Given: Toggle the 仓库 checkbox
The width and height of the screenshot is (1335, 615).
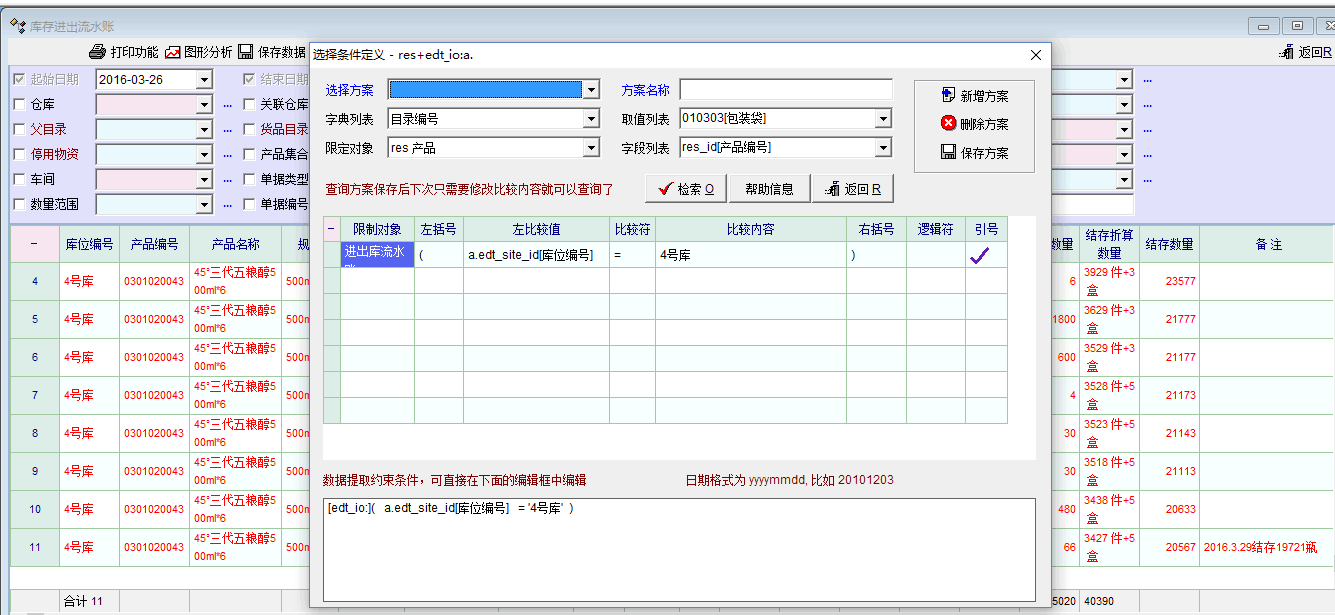Looking at the screenshot, I should [19, 104].
